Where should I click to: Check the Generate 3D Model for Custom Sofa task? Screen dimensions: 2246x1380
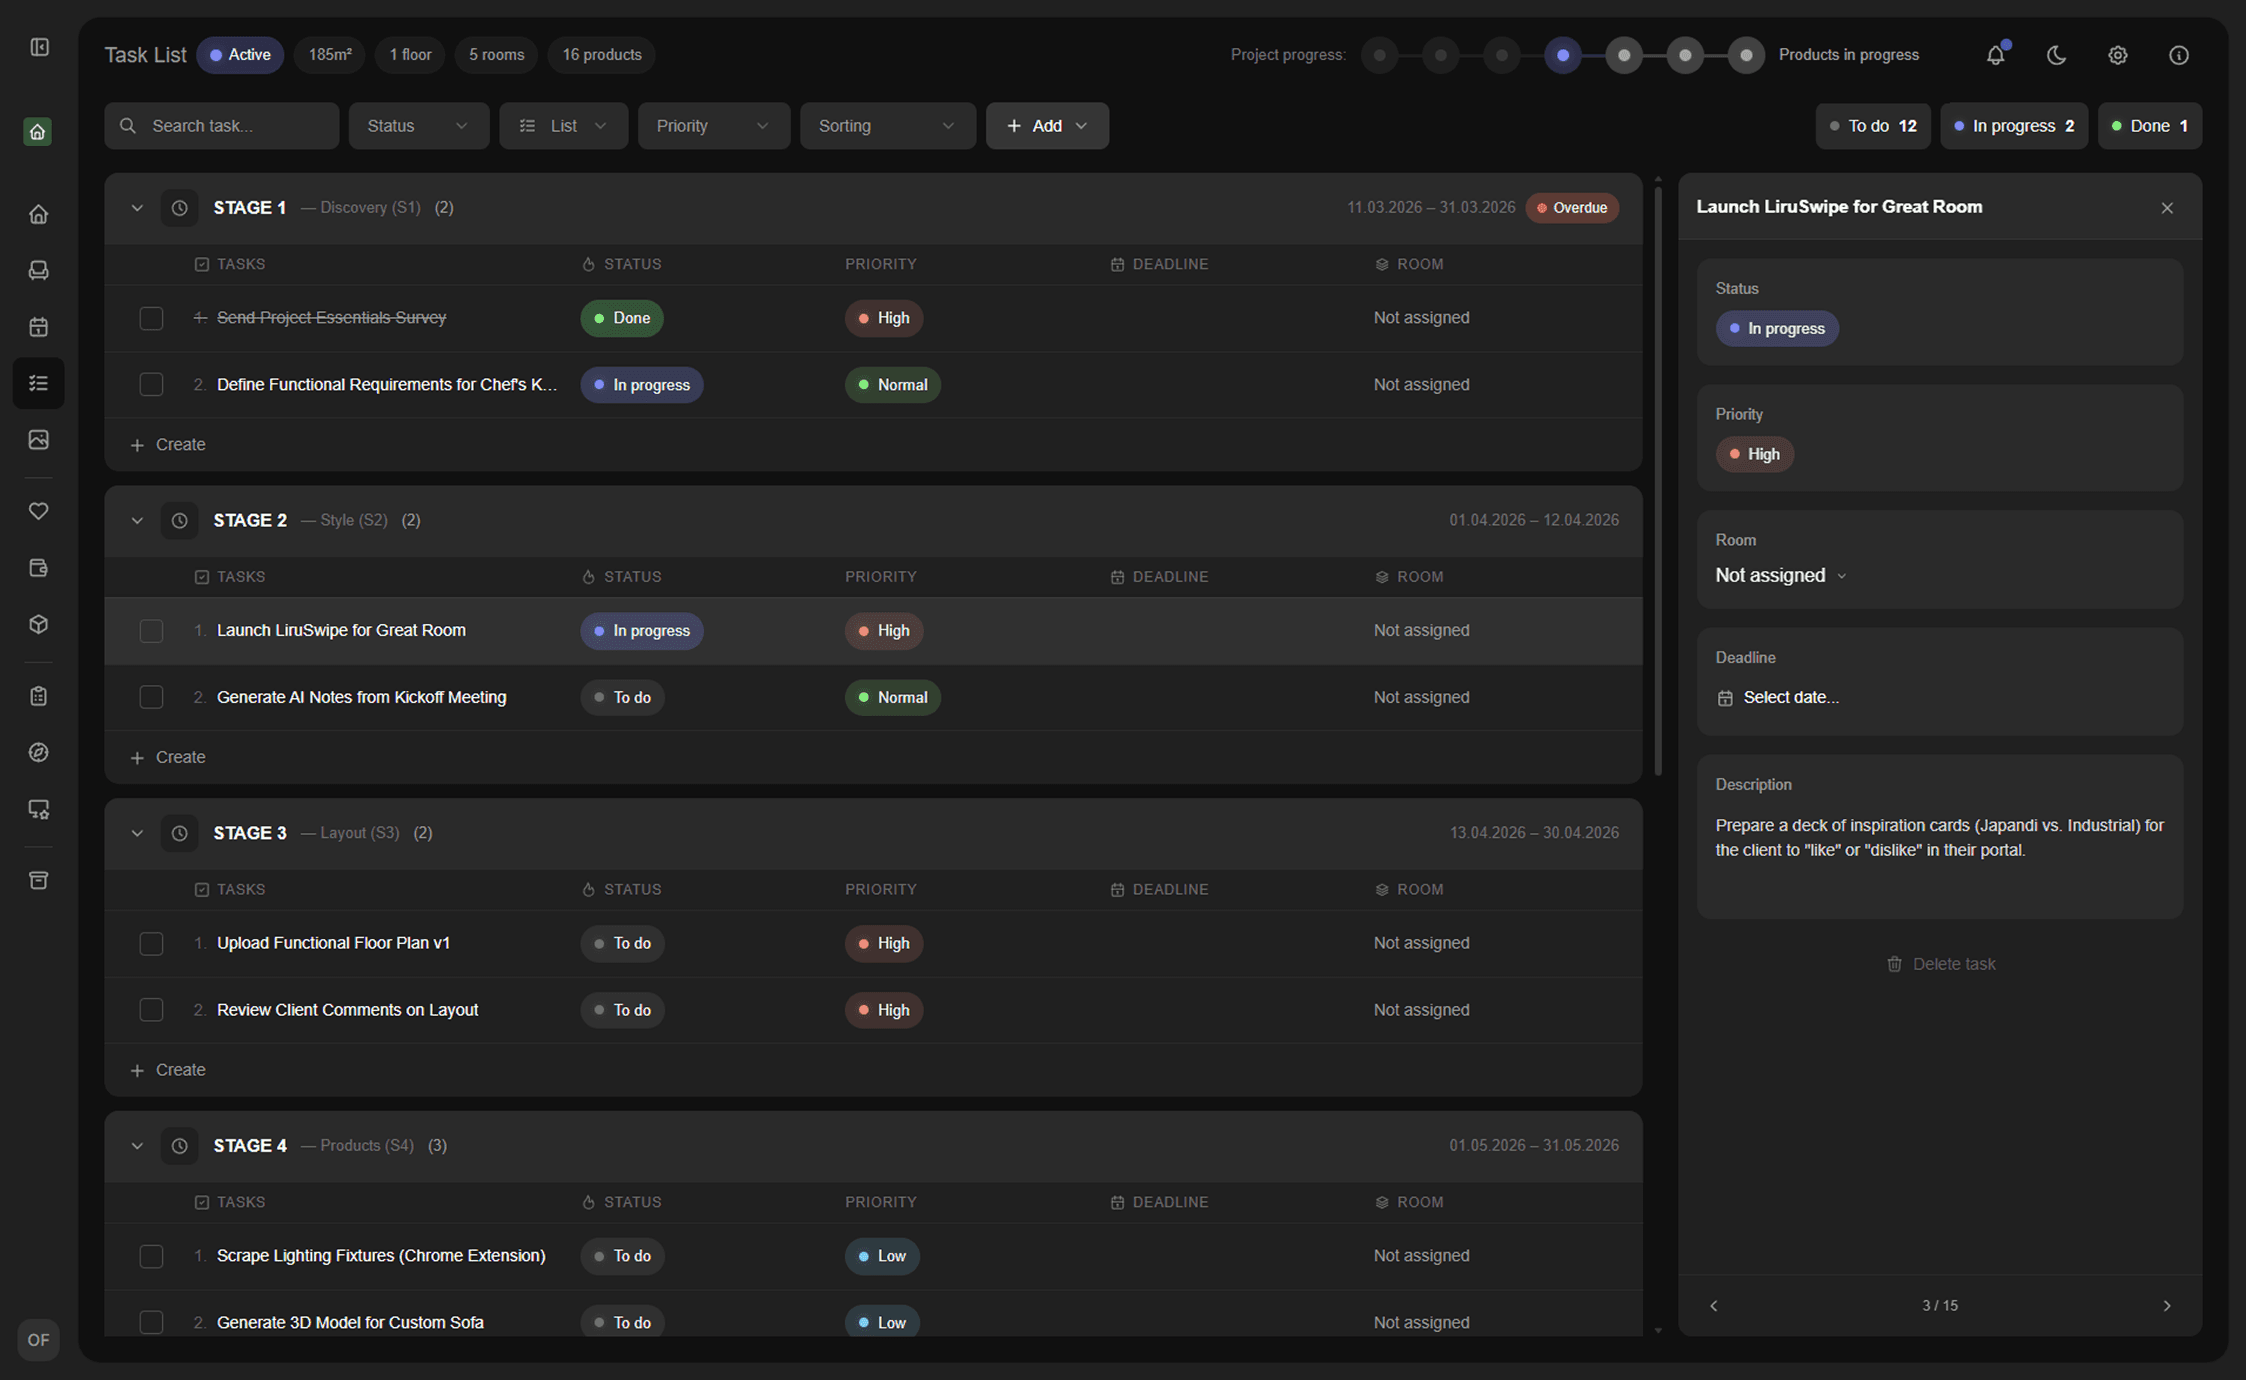coord(151,1321)
